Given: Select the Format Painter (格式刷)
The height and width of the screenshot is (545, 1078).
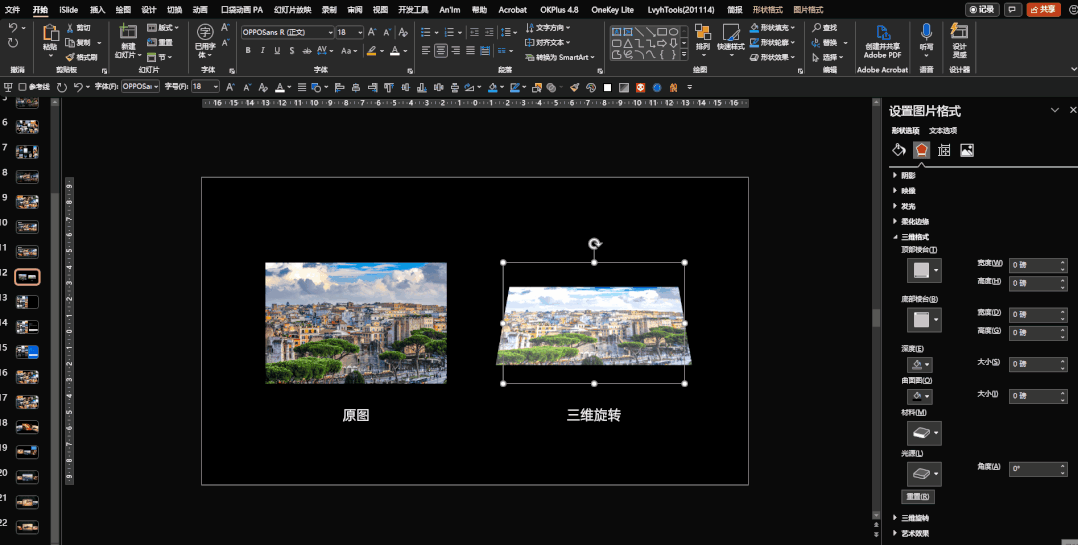Looking at the screenshot, I should [x=81, y=57].
